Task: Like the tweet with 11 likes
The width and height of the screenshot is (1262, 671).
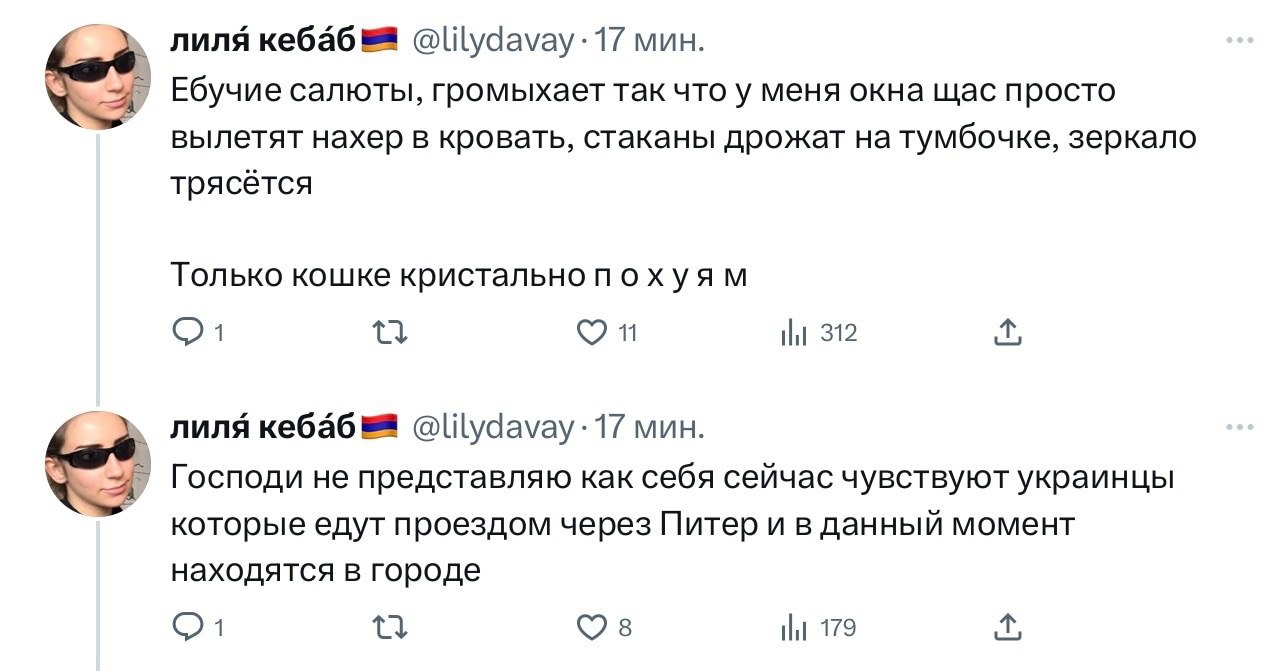Action: tap(594, 333)
